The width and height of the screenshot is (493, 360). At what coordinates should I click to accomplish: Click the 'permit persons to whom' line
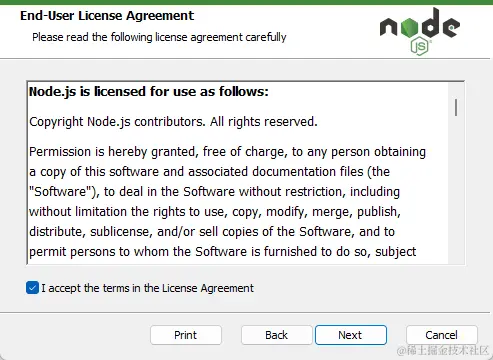[223, 252]
